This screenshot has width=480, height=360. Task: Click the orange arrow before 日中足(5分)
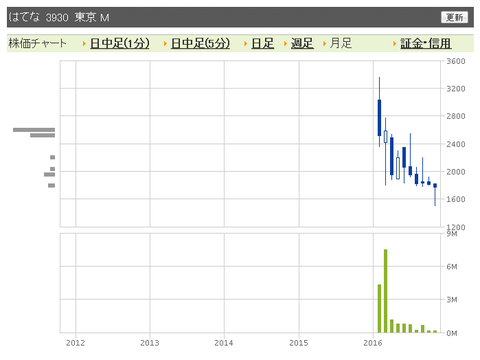165,44
